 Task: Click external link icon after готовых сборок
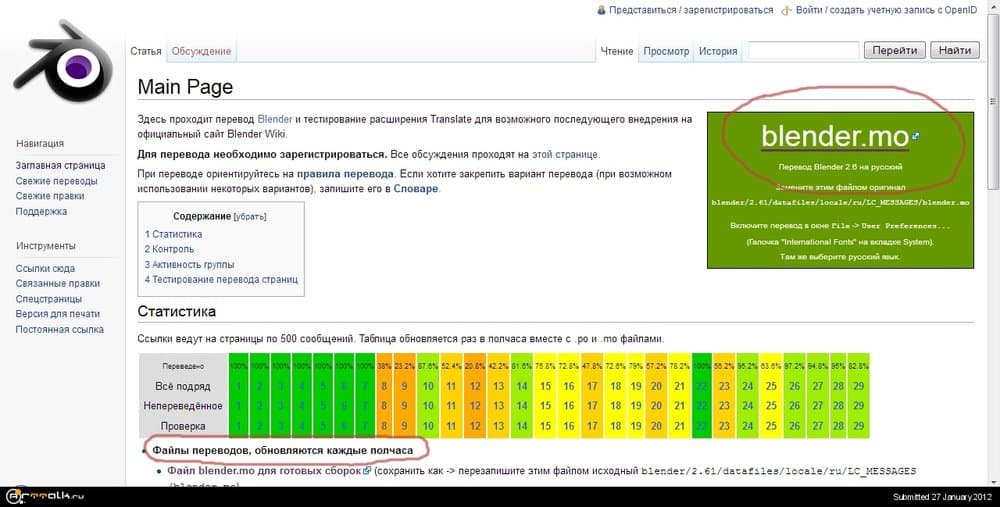pyautogui.click(x=367, y=470)
